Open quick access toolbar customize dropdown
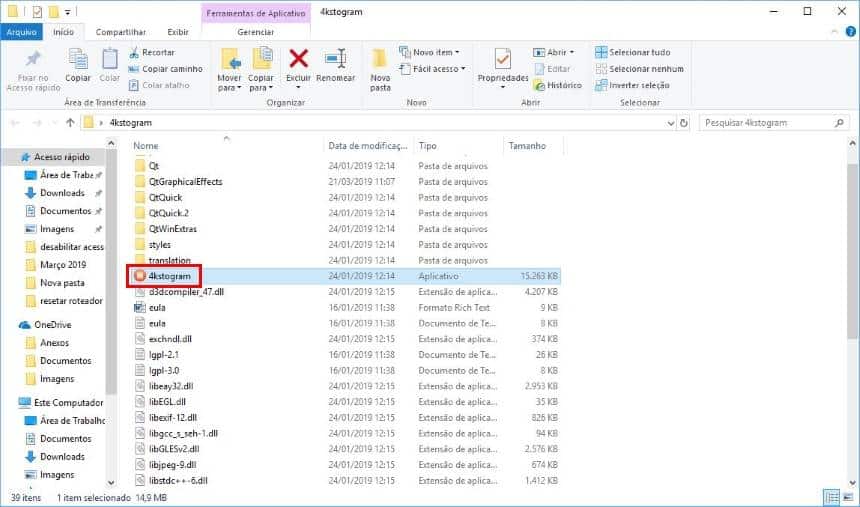860x507 pixels. [67, 12]
